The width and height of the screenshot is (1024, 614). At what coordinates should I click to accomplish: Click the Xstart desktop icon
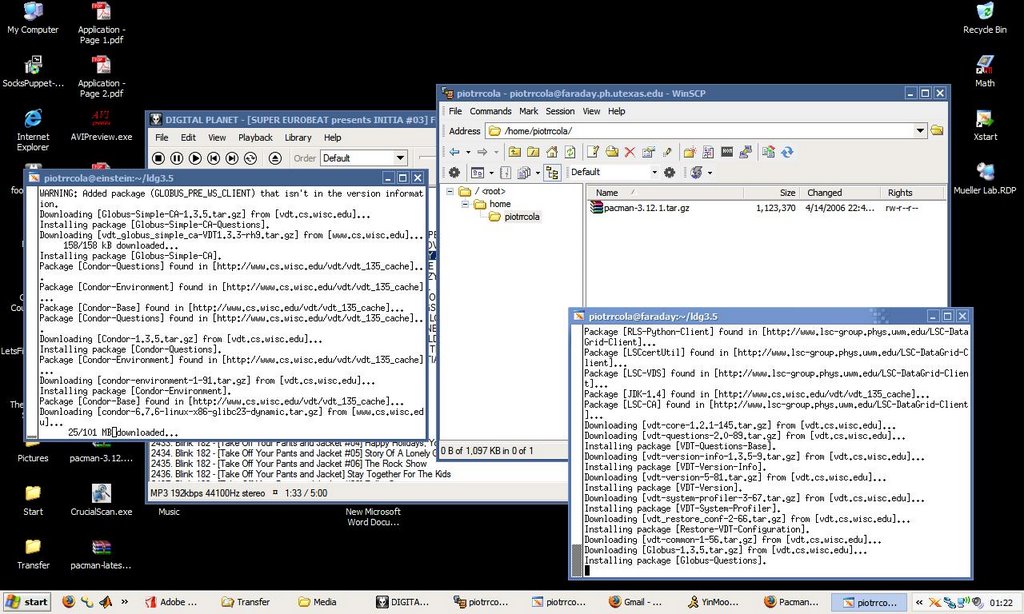(984, 125)
